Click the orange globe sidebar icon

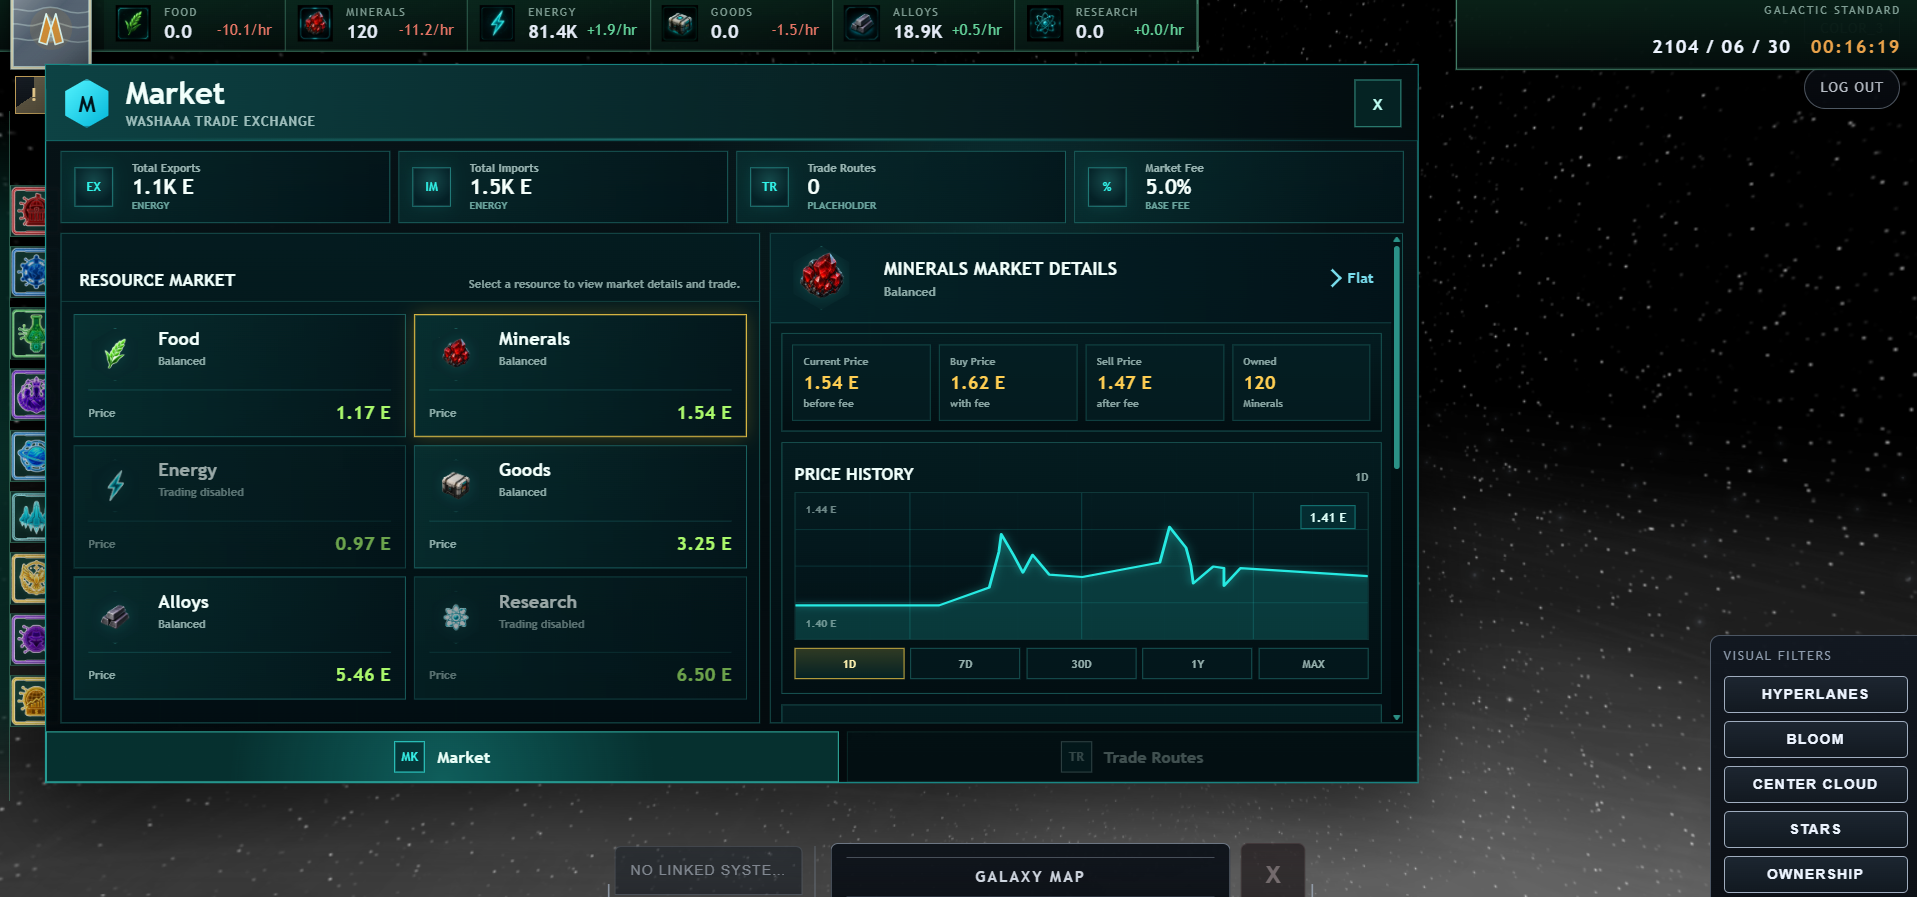coord(30,700)
